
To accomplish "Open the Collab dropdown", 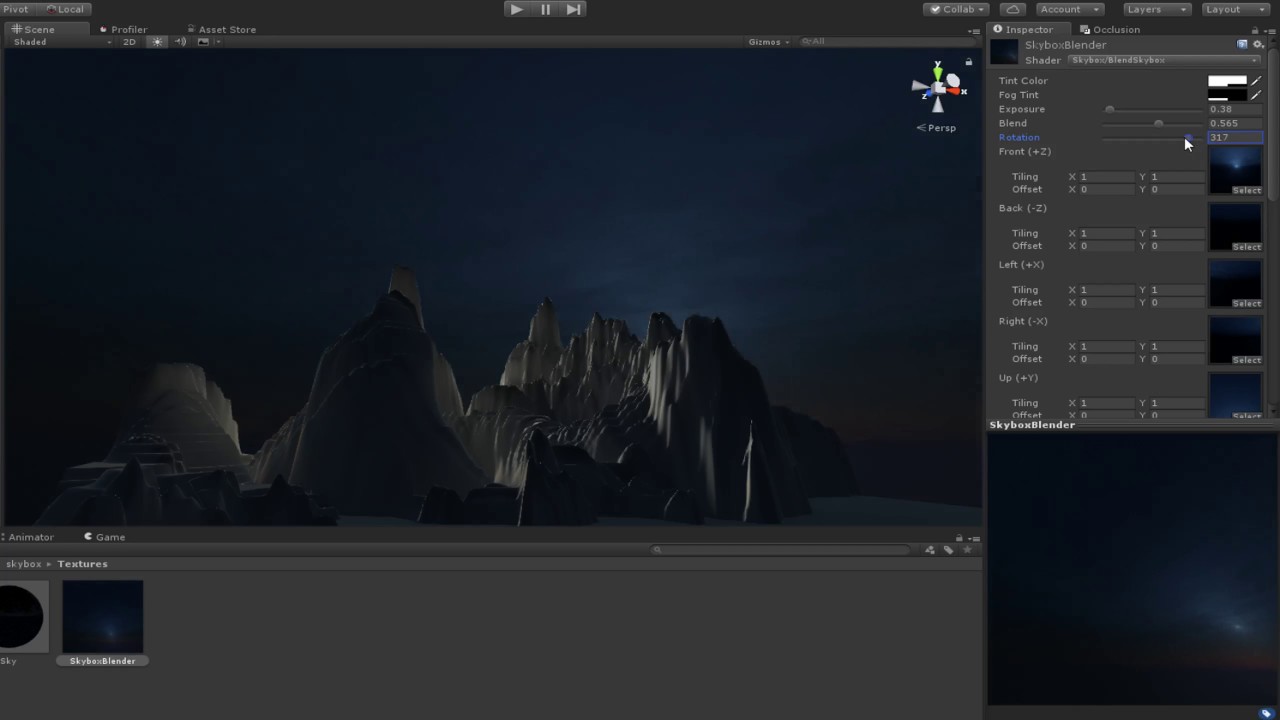I will pos(956,9).
